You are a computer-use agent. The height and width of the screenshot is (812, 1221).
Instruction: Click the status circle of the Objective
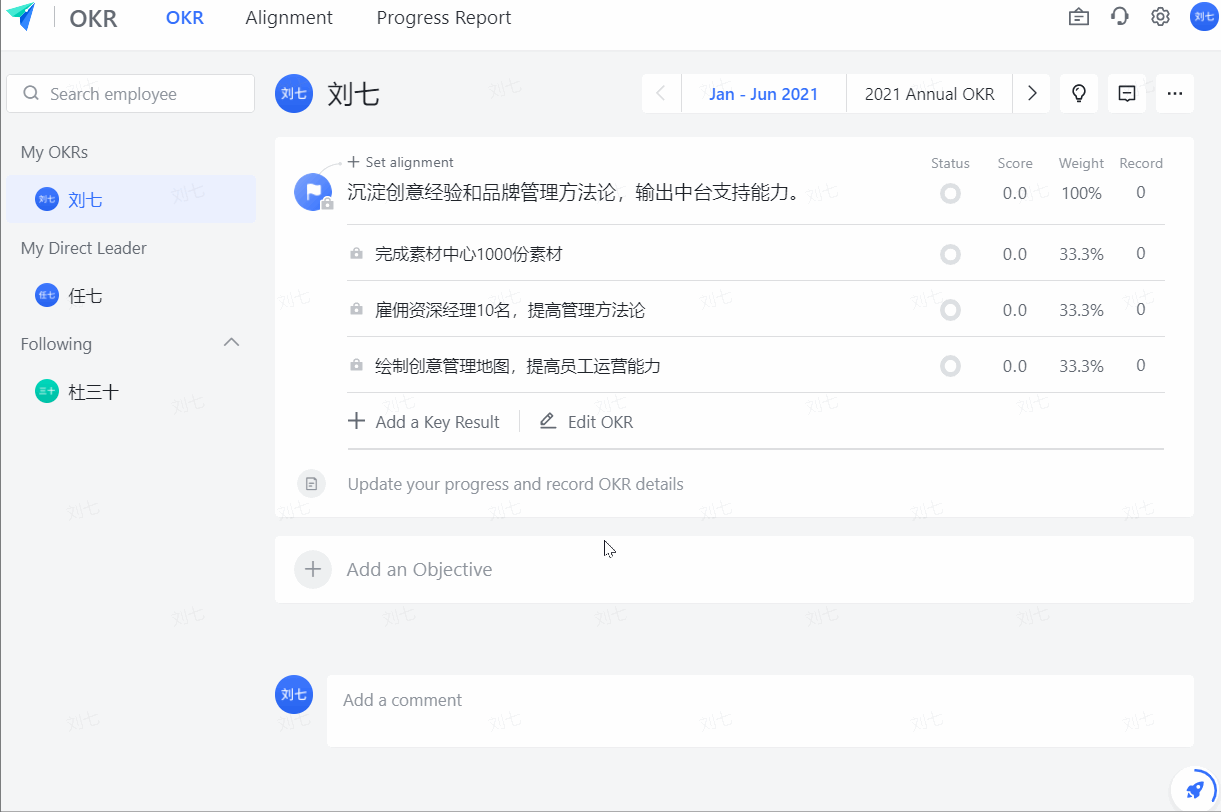pos(950,193)
